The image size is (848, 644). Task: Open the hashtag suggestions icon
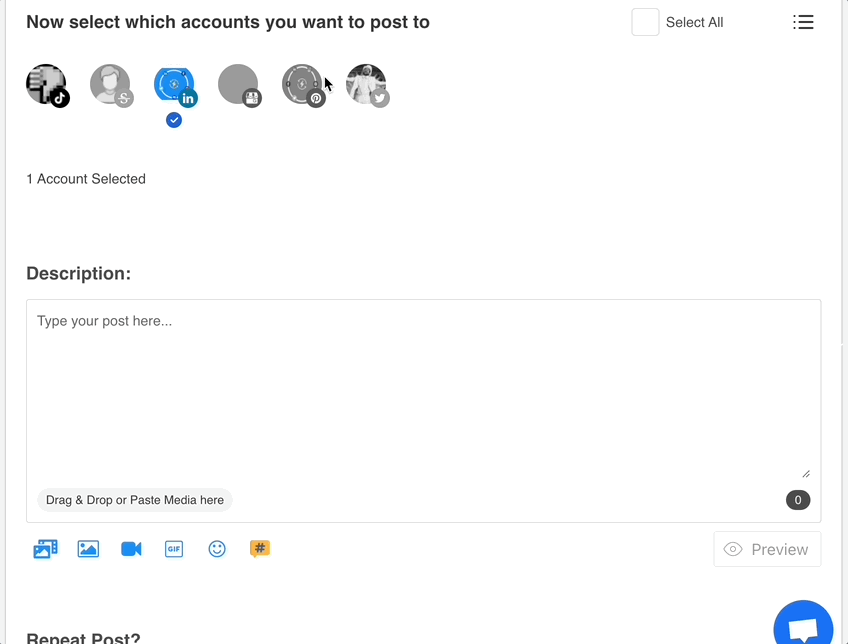(260, 549)
